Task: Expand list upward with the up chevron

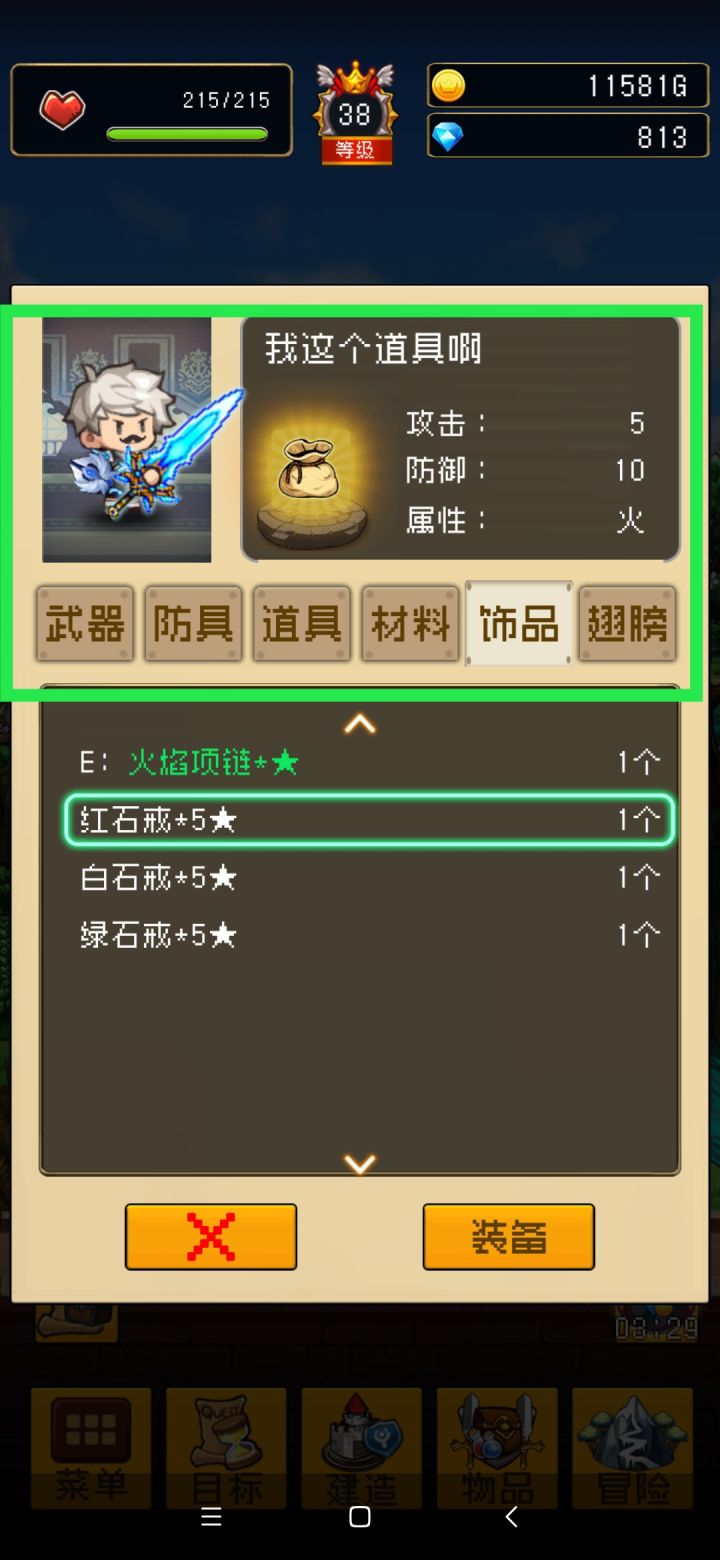Action: 360,723
